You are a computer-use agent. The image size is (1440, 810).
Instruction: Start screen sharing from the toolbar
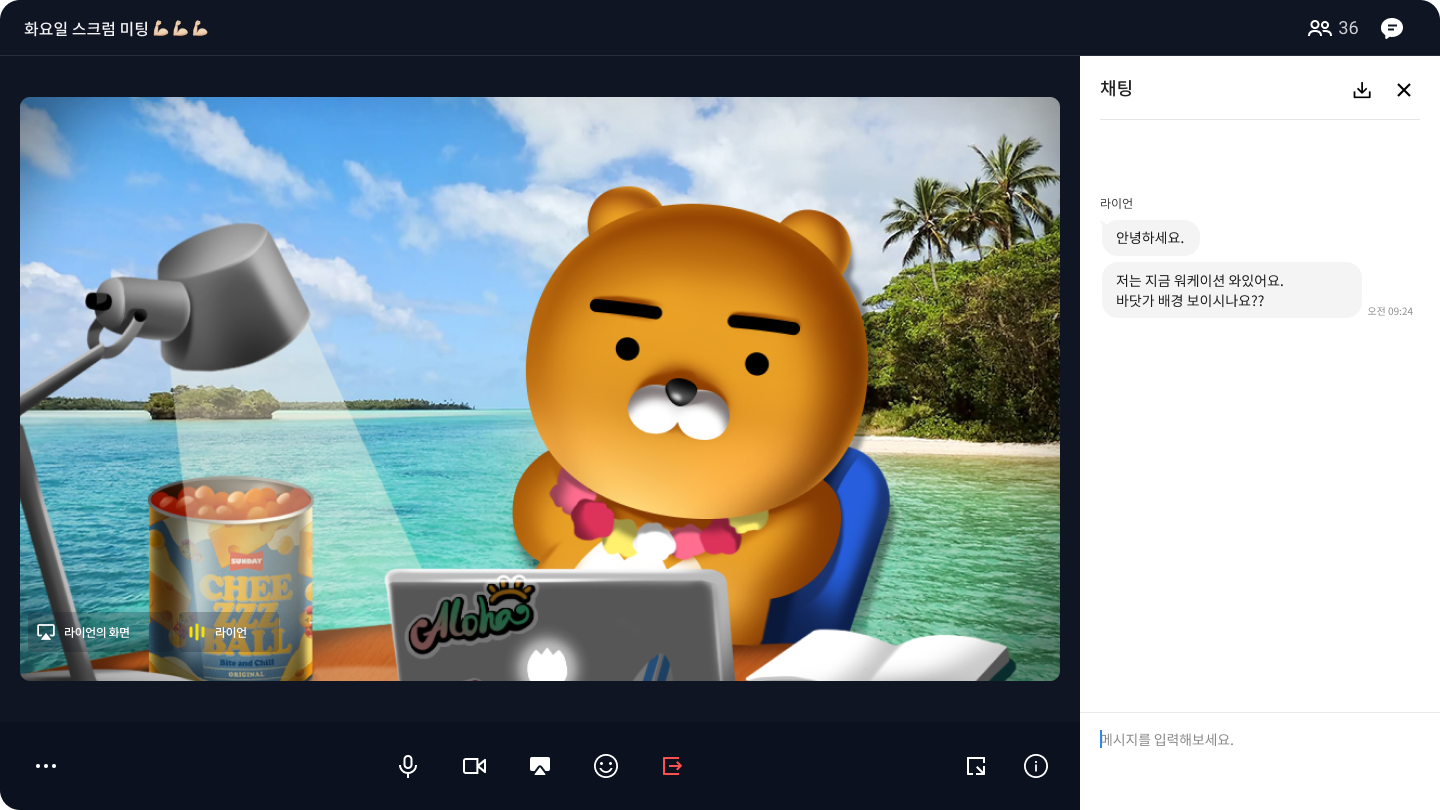point(540,766)
